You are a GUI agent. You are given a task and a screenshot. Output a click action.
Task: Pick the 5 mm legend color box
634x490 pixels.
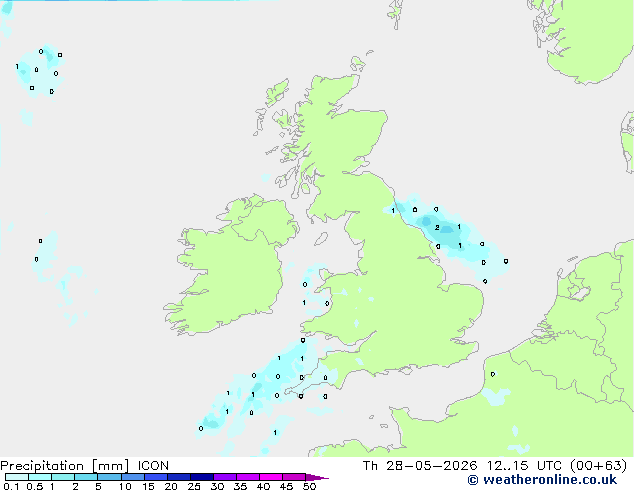coord(109,477)
